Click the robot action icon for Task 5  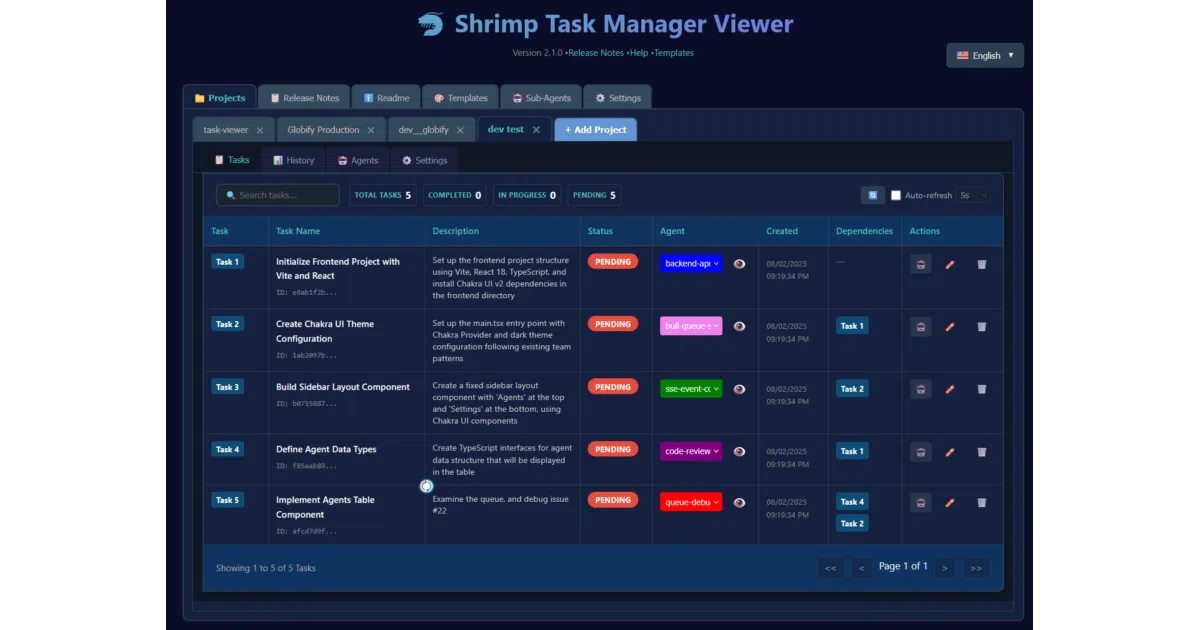pos(921,502)
